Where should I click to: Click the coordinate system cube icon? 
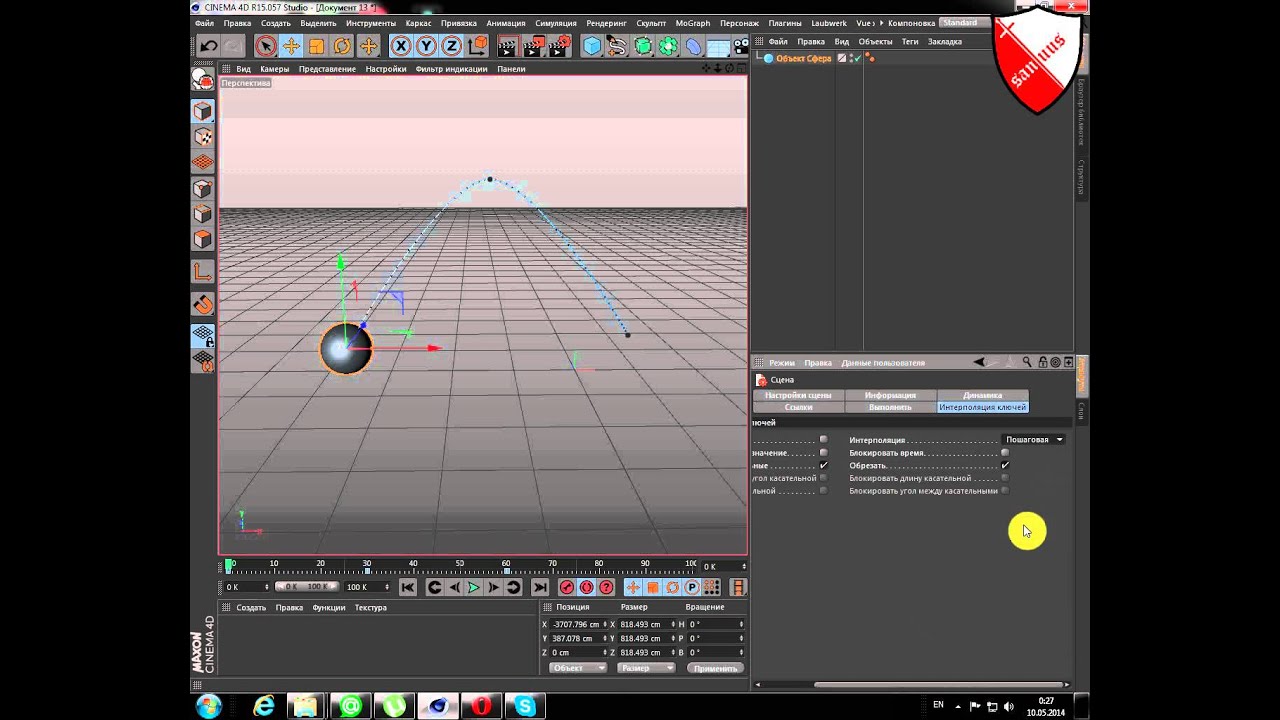(477, 46)
